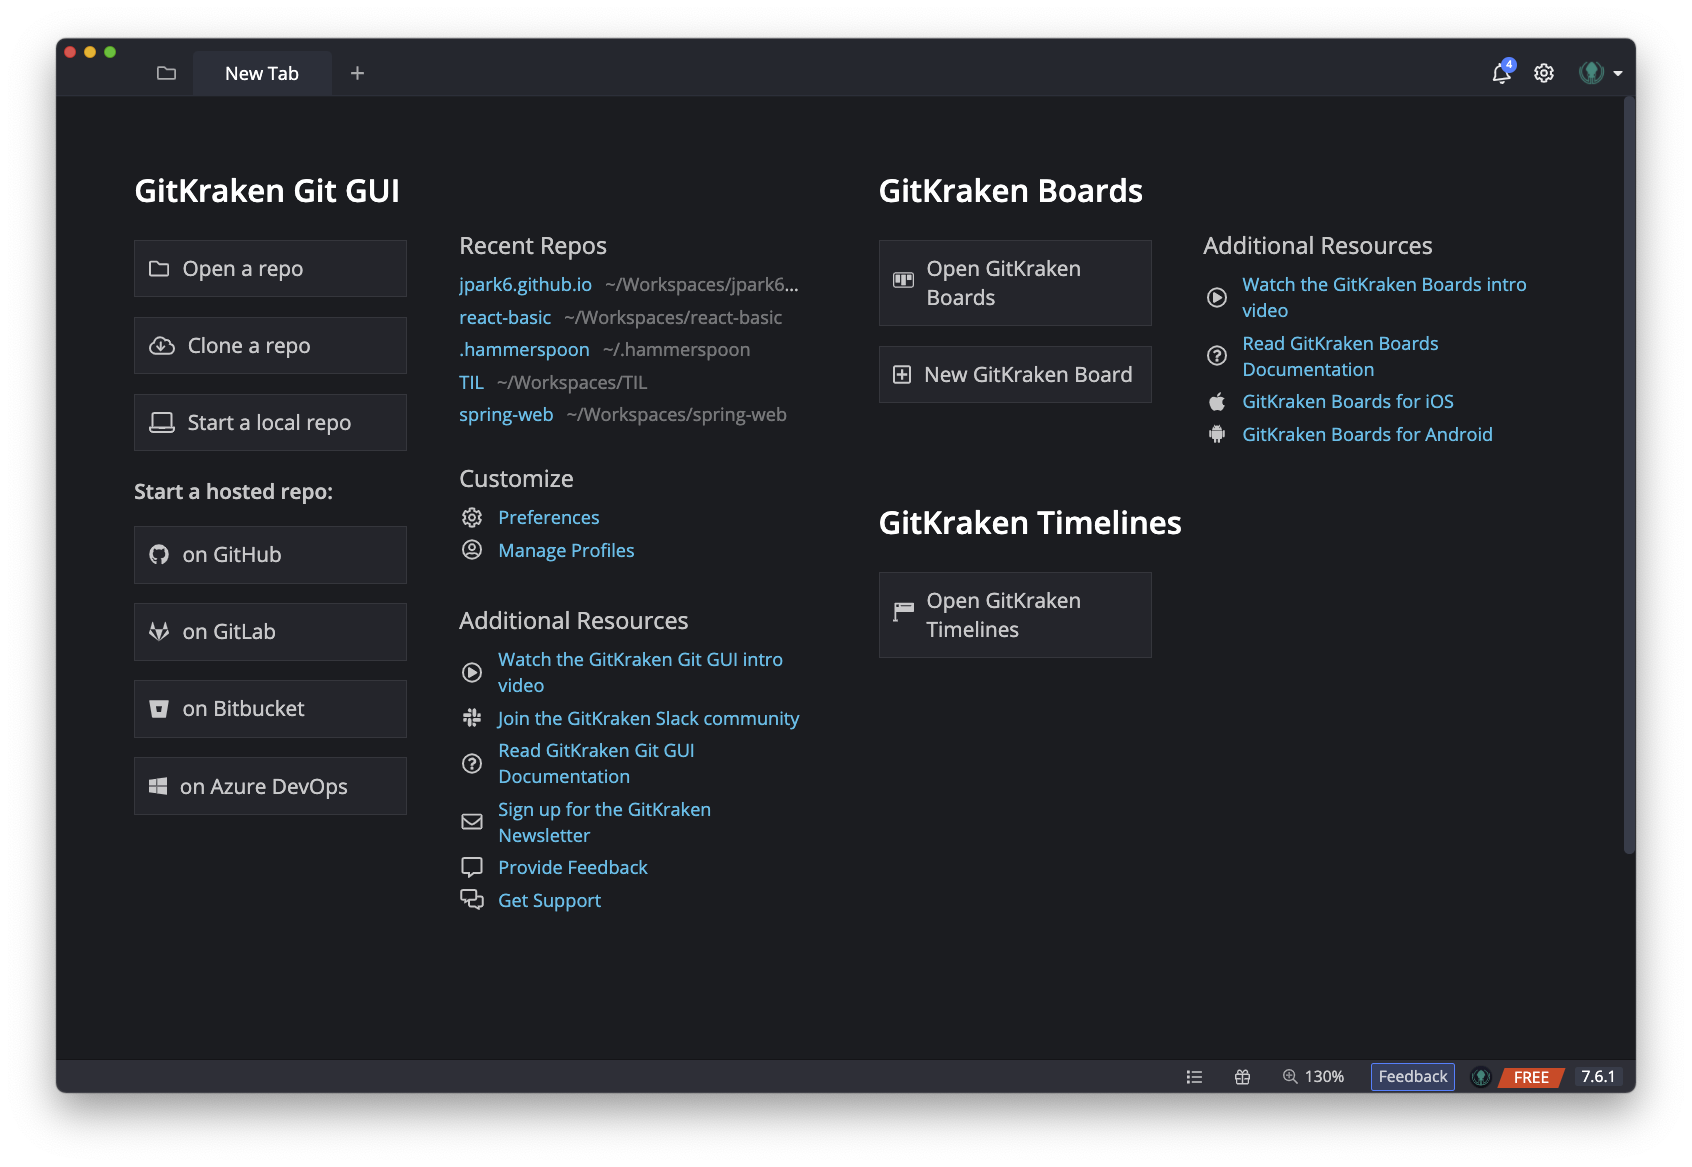This screenshot has height=1167, width=1692.
Task: Click the Android robot icon
Action: coord(1217,434)
